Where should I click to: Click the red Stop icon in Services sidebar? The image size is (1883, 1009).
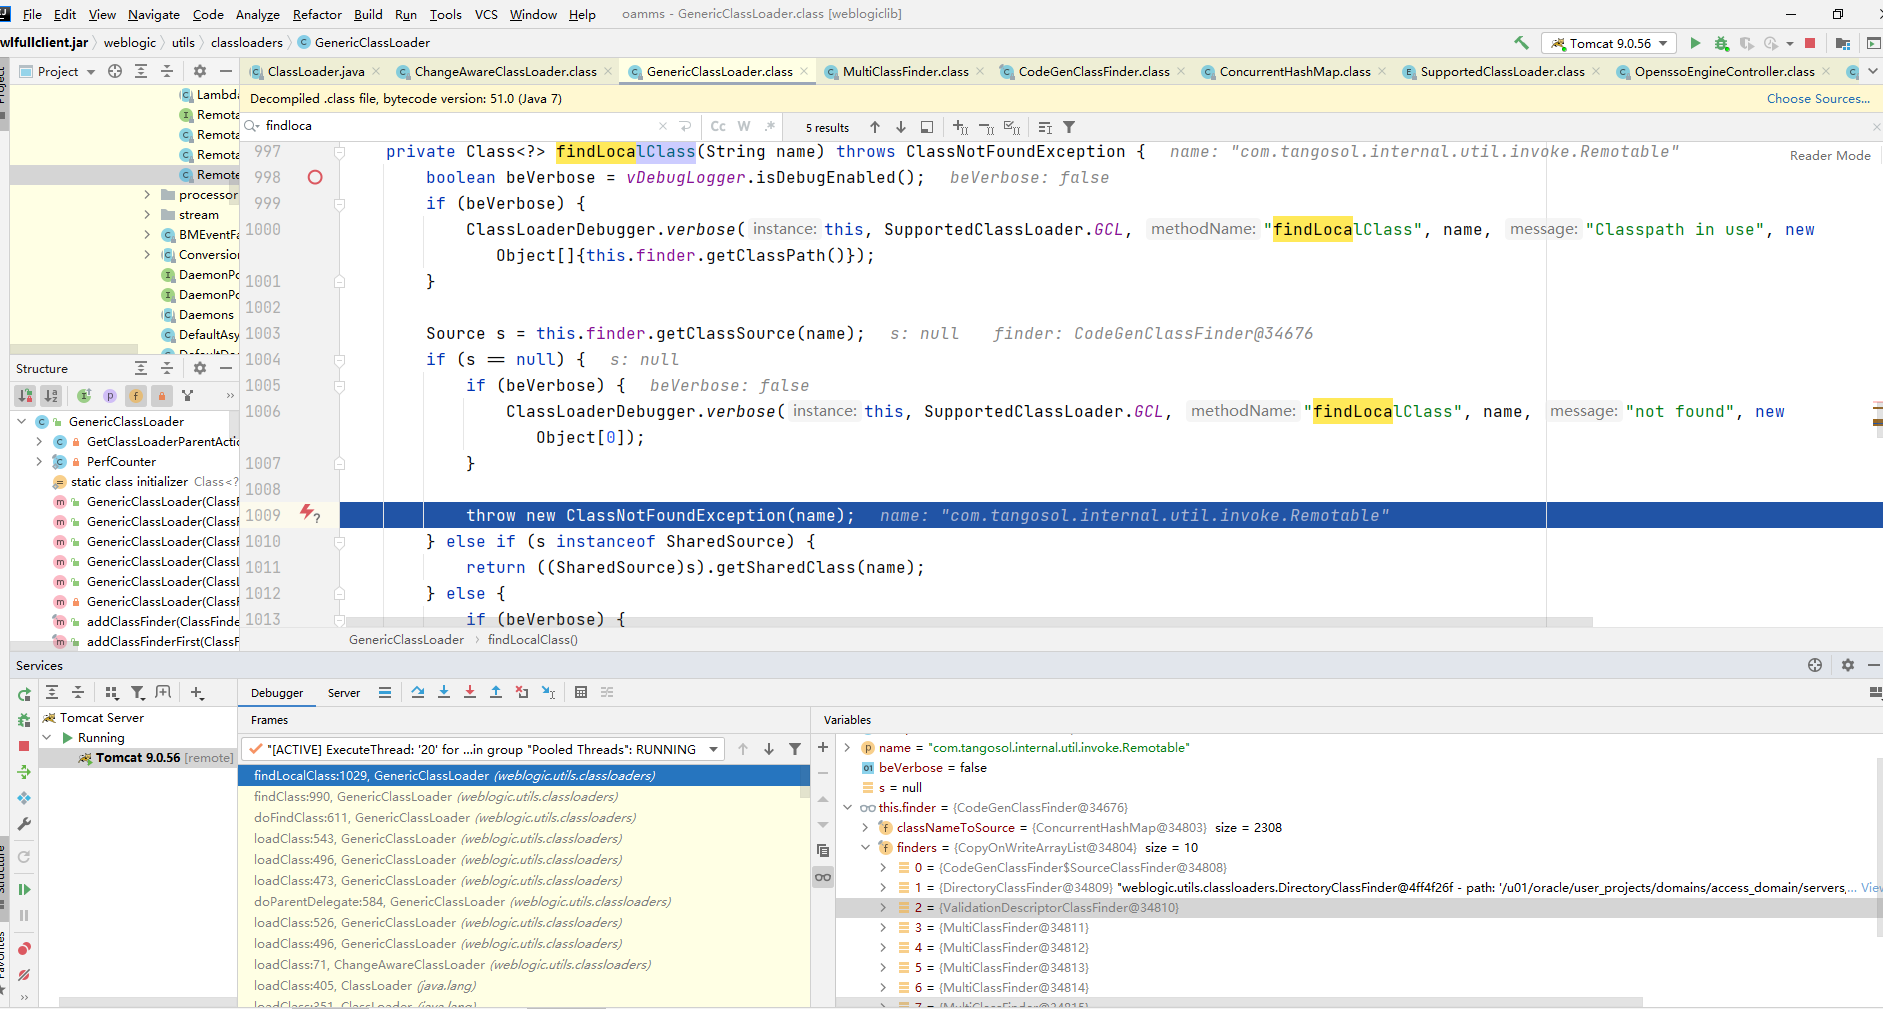[24, 746]
